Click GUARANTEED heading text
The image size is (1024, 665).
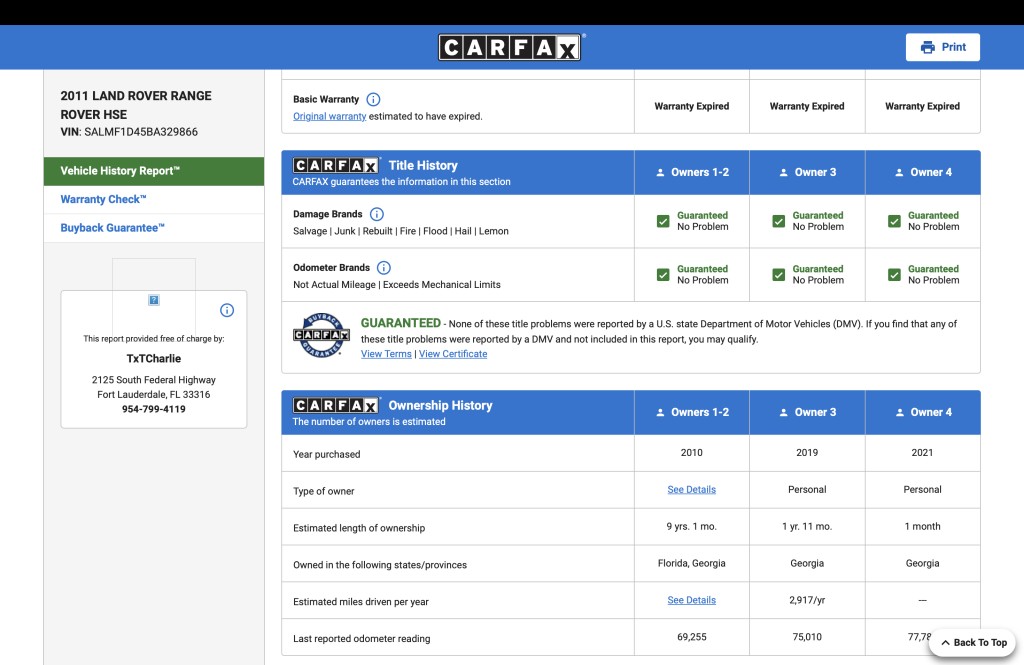(x=401, y=323)
